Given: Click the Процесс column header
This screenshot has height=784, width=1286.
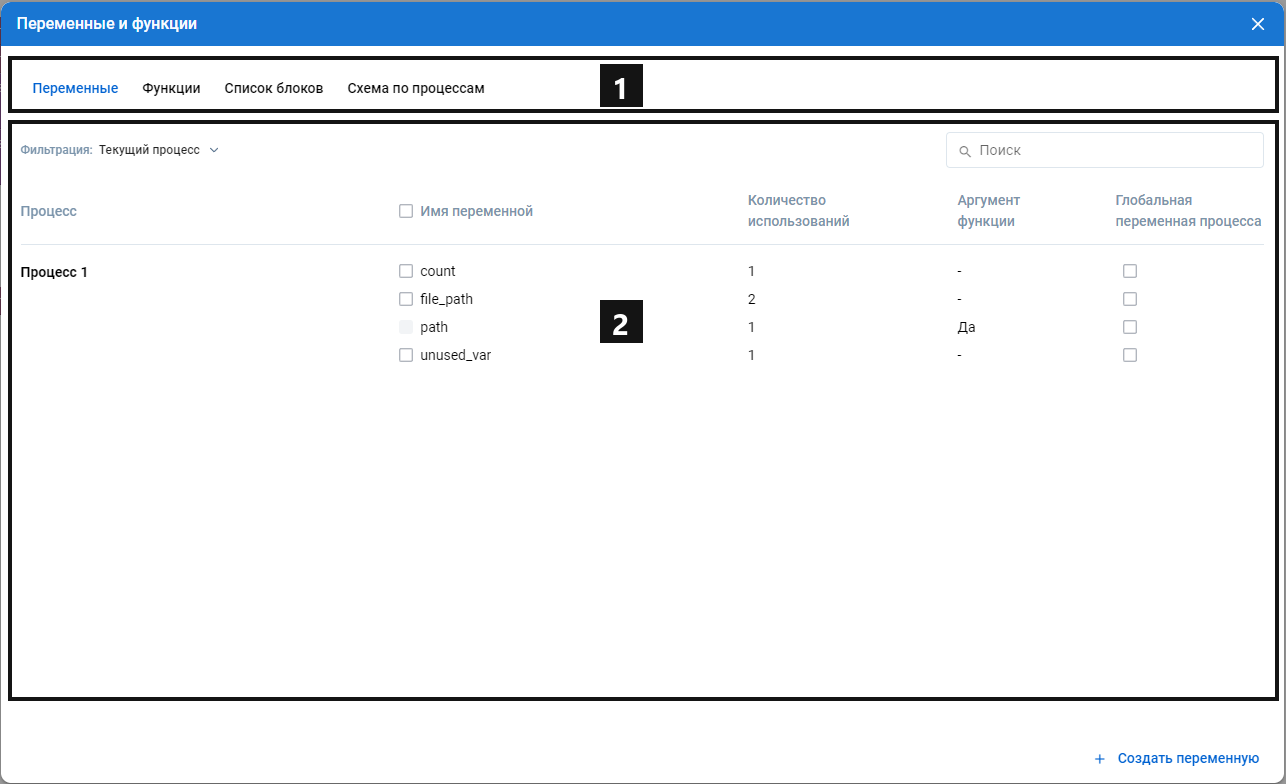Looking at the screenshot, I should coord(49,211).
